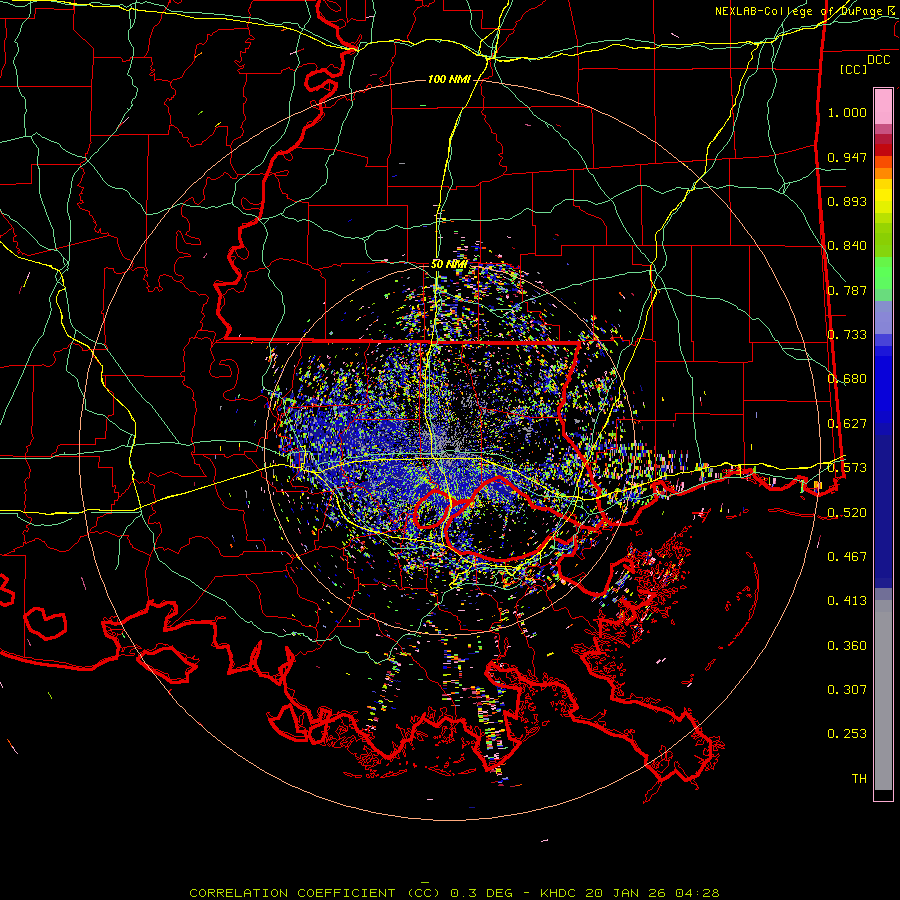Click the TH threshold legend label

click(x=859, y=779)
